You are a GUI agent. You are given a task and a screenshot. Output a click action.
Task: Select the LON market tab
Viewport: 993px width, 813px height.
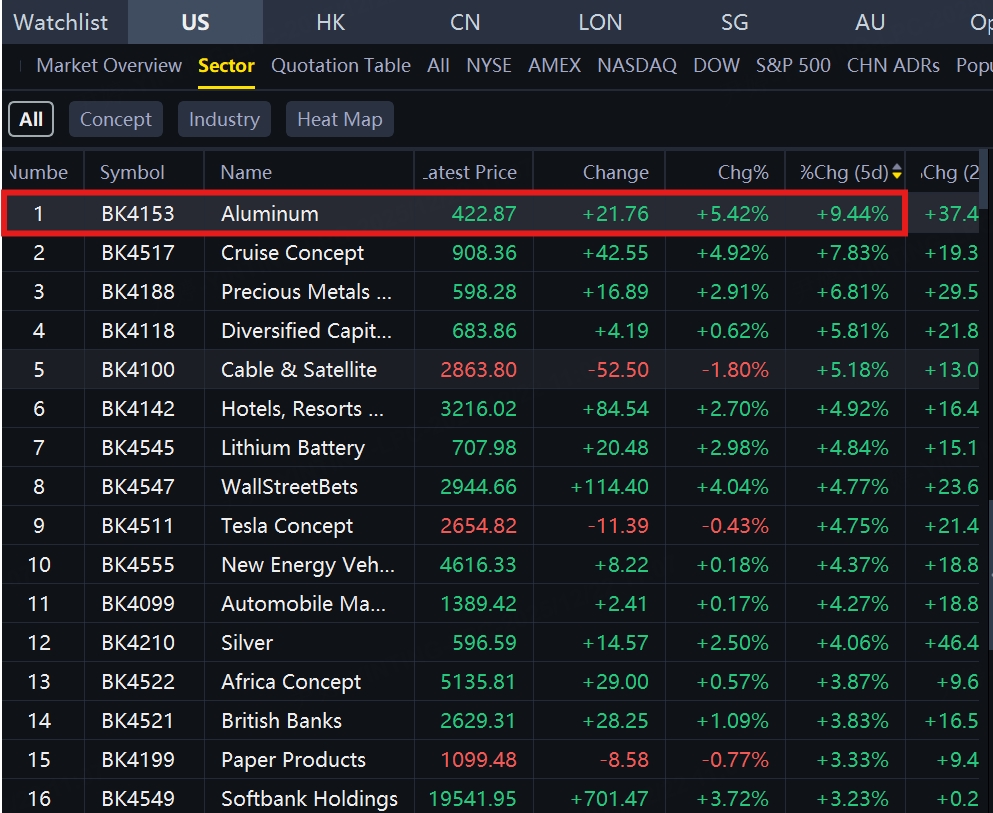tap(600, 22)
